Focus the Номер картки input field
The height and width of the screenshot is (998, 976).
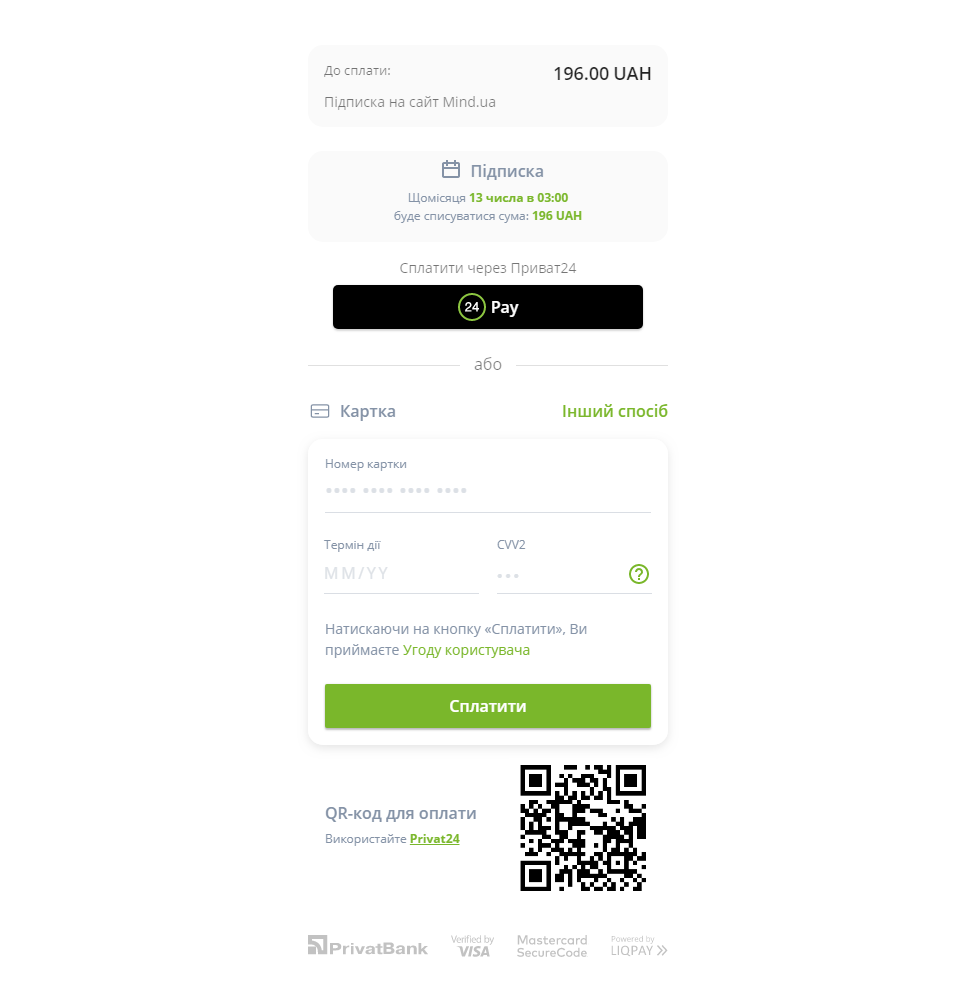point(488,491)
